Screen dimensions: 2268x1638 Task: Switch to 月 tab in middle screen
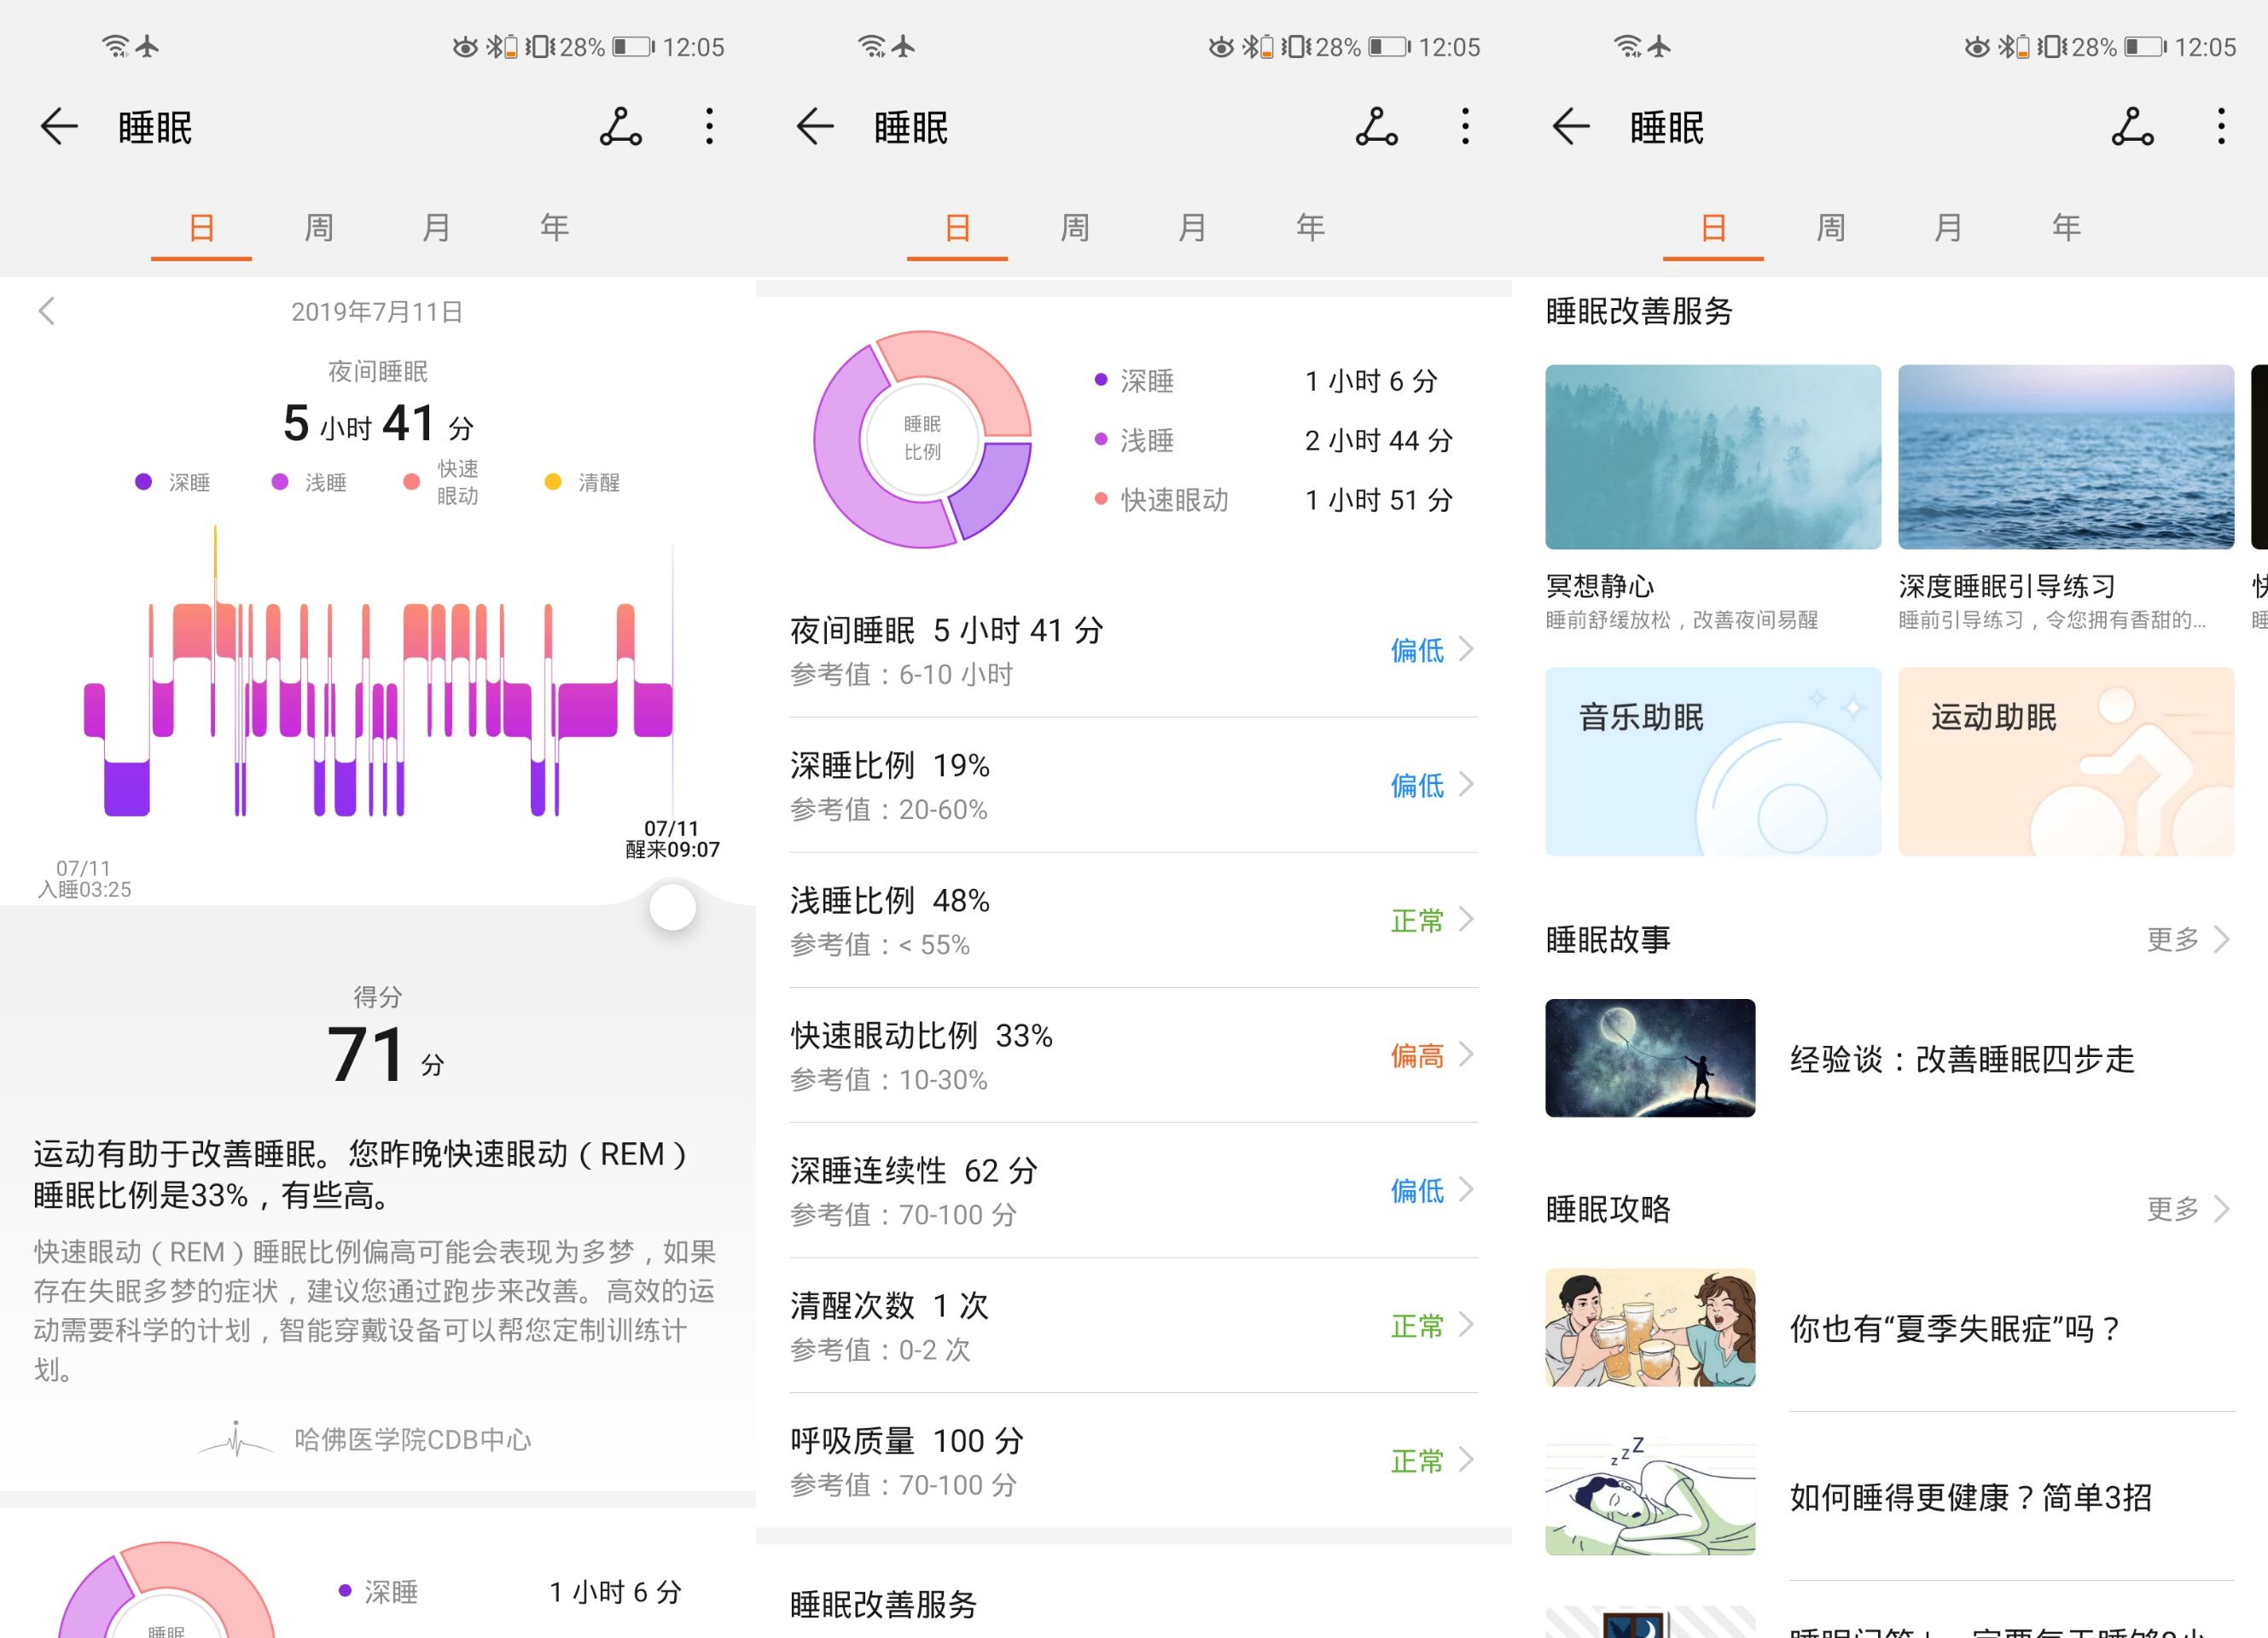point(1192,228)
